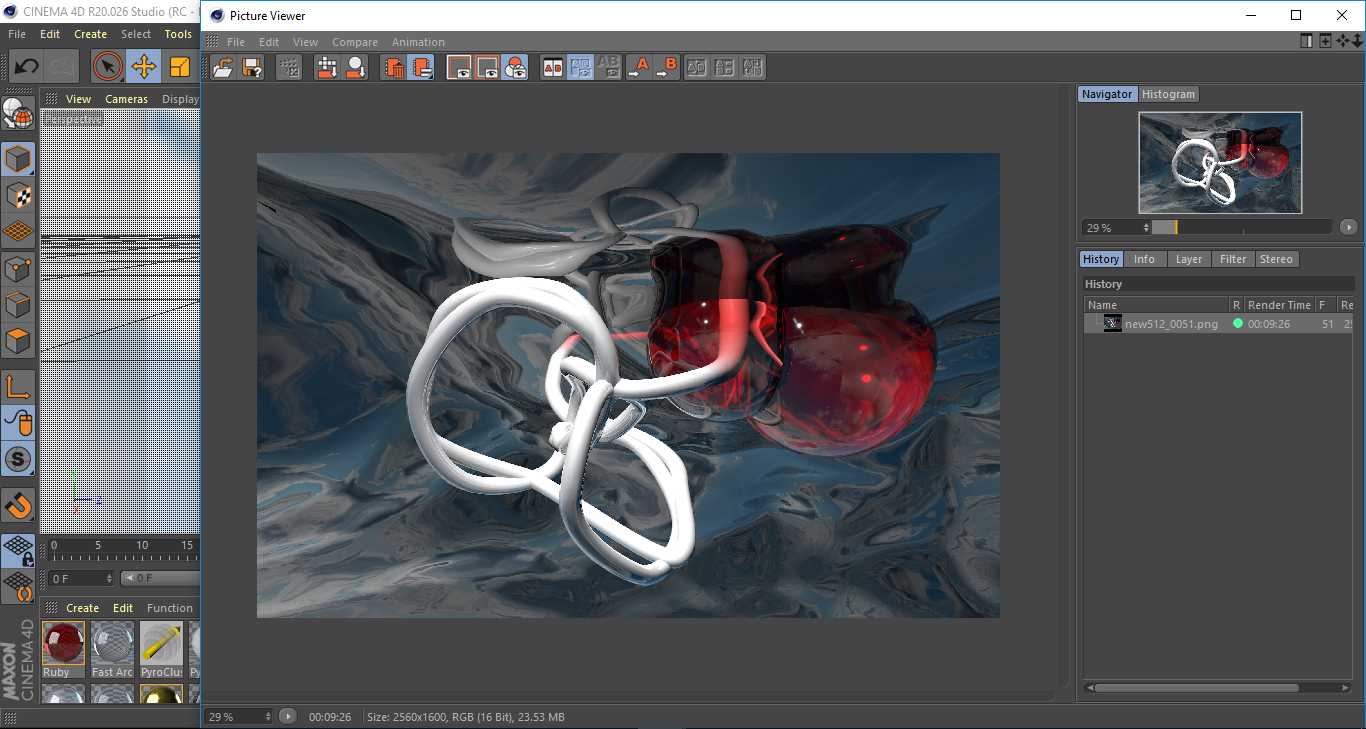Click the greyed AB icon in the compare group
1366x729 pixels.
(x=608, y=67)
